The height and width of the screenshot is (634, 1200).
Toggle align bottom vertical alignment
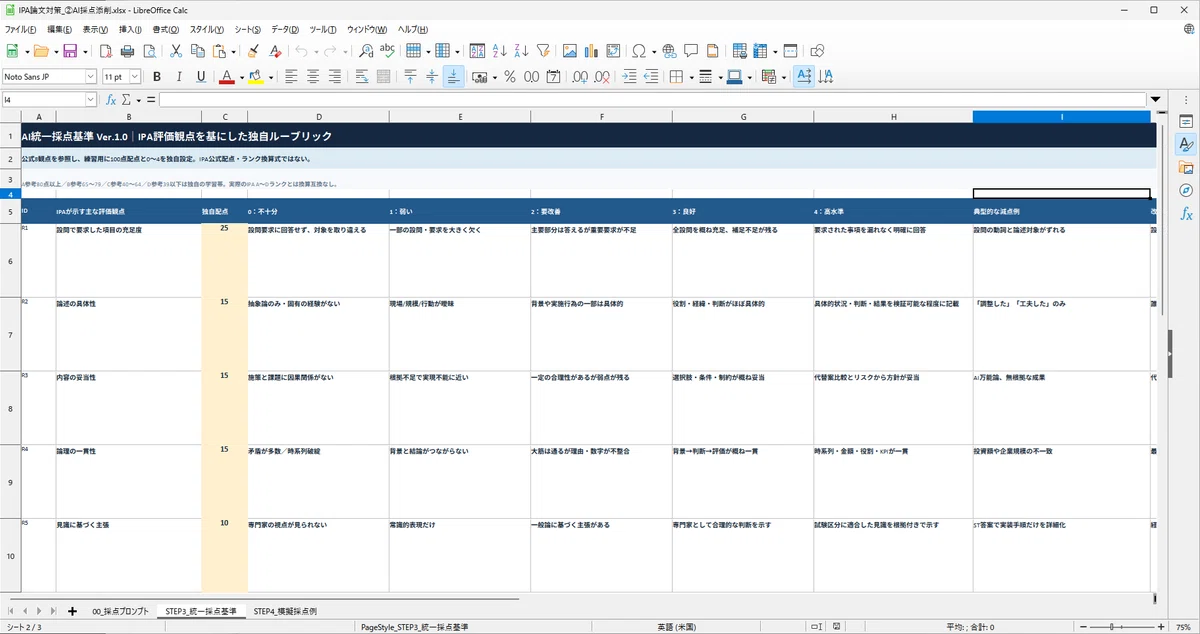pos(453,76)
